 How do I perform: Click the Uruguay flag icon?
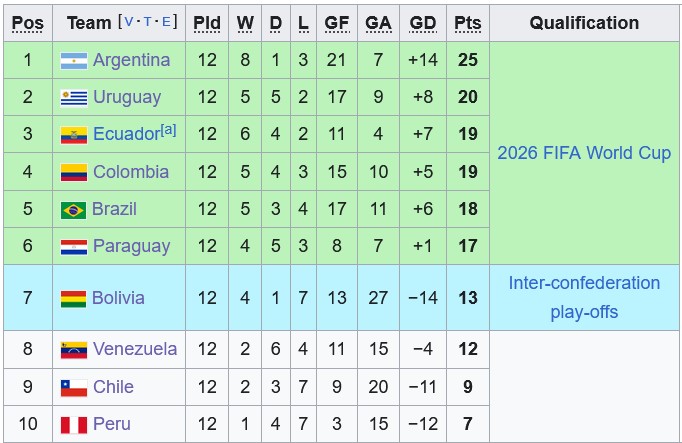pyautogui.click(x=74, y=97)
